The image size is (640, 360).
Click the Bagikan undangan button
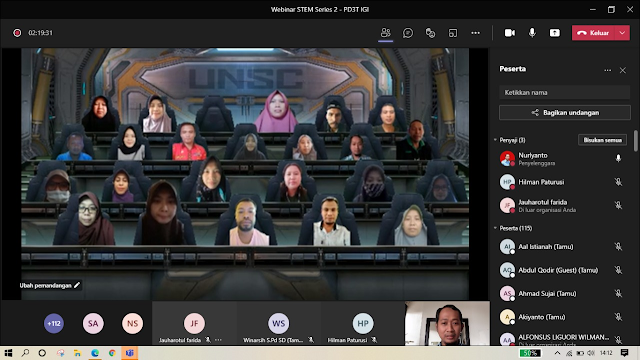click(x=564, y=113)
